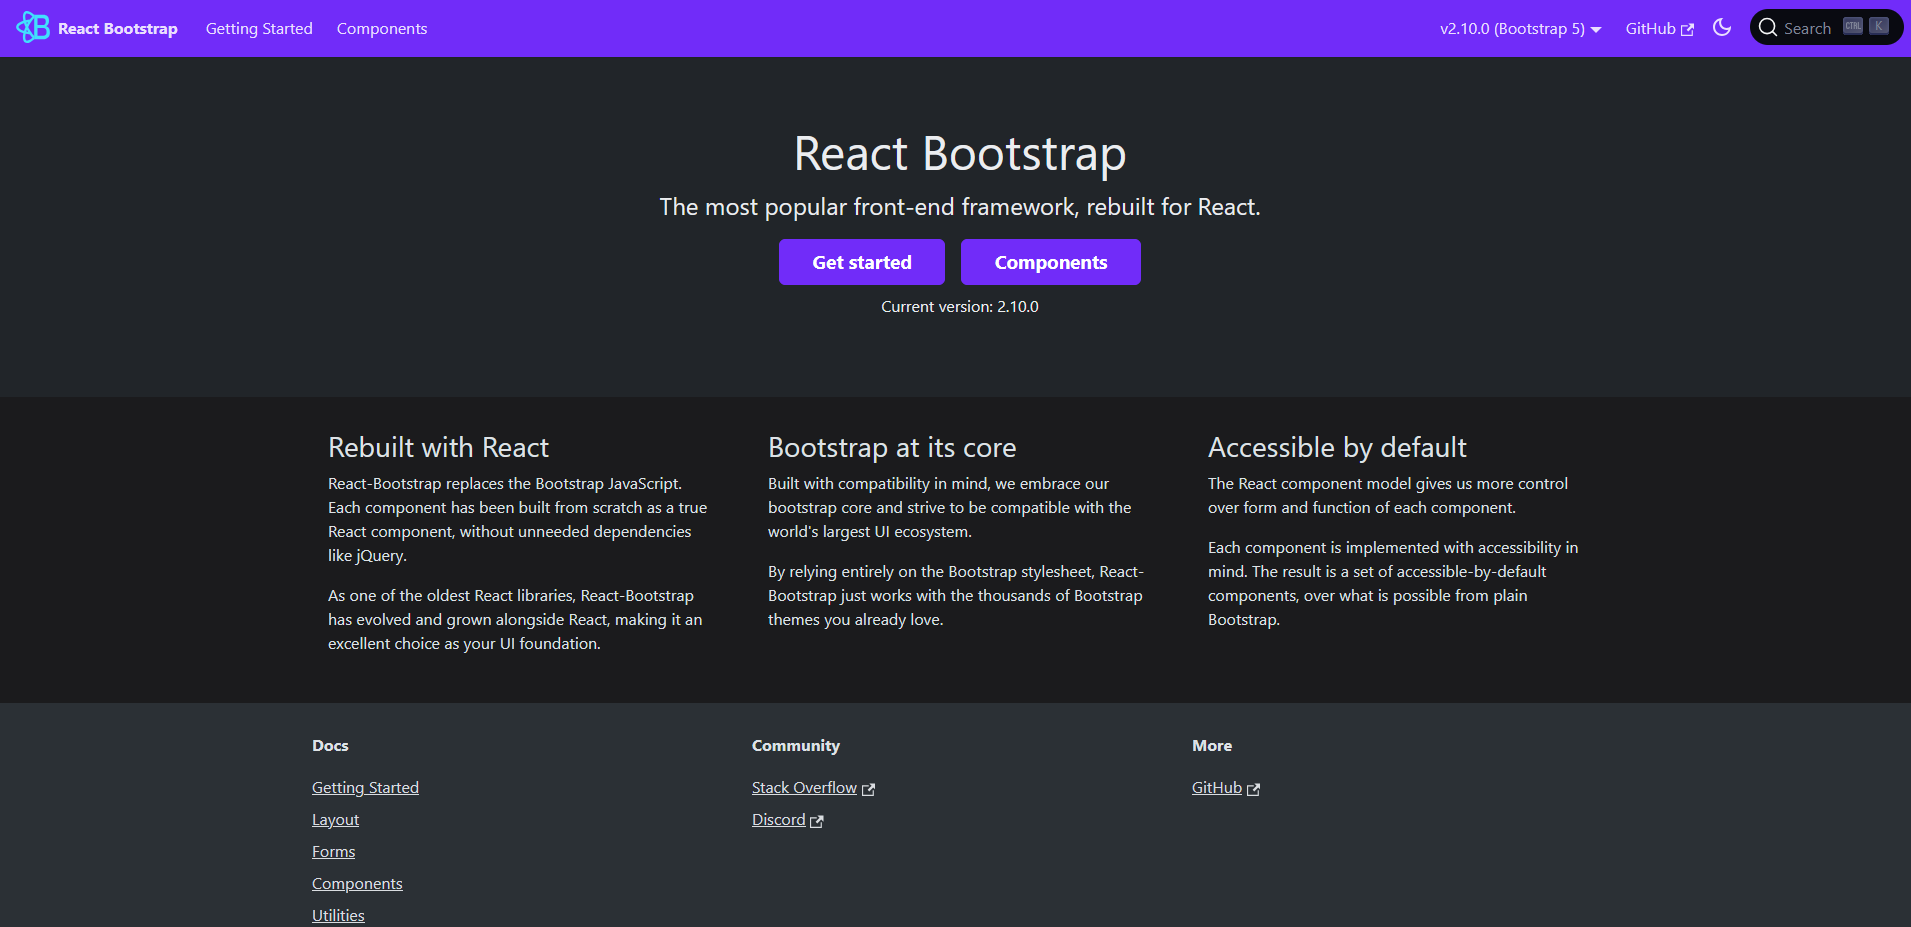Click the CTRL key badge in search

tap(1853, 27)
